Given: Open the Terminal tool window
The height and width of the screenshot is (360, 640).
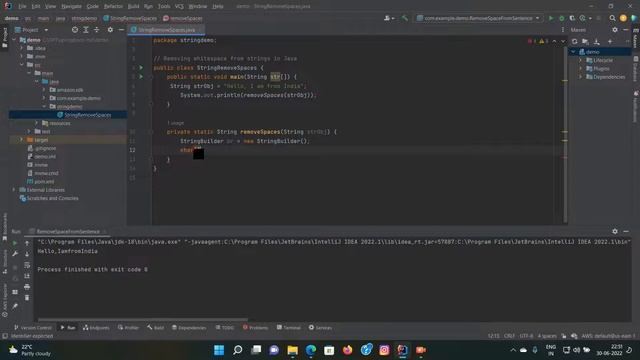Looking at the screenshot, I should coord(289,327).
